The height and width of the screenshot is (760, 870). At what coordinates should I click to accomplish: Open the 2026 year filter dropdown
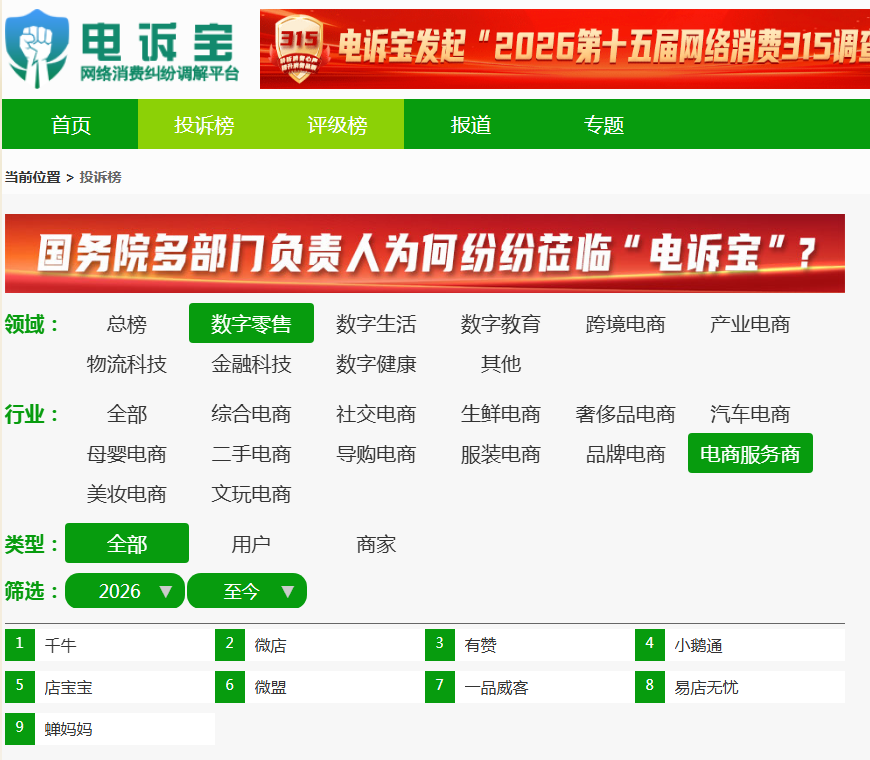pos(125,591)
